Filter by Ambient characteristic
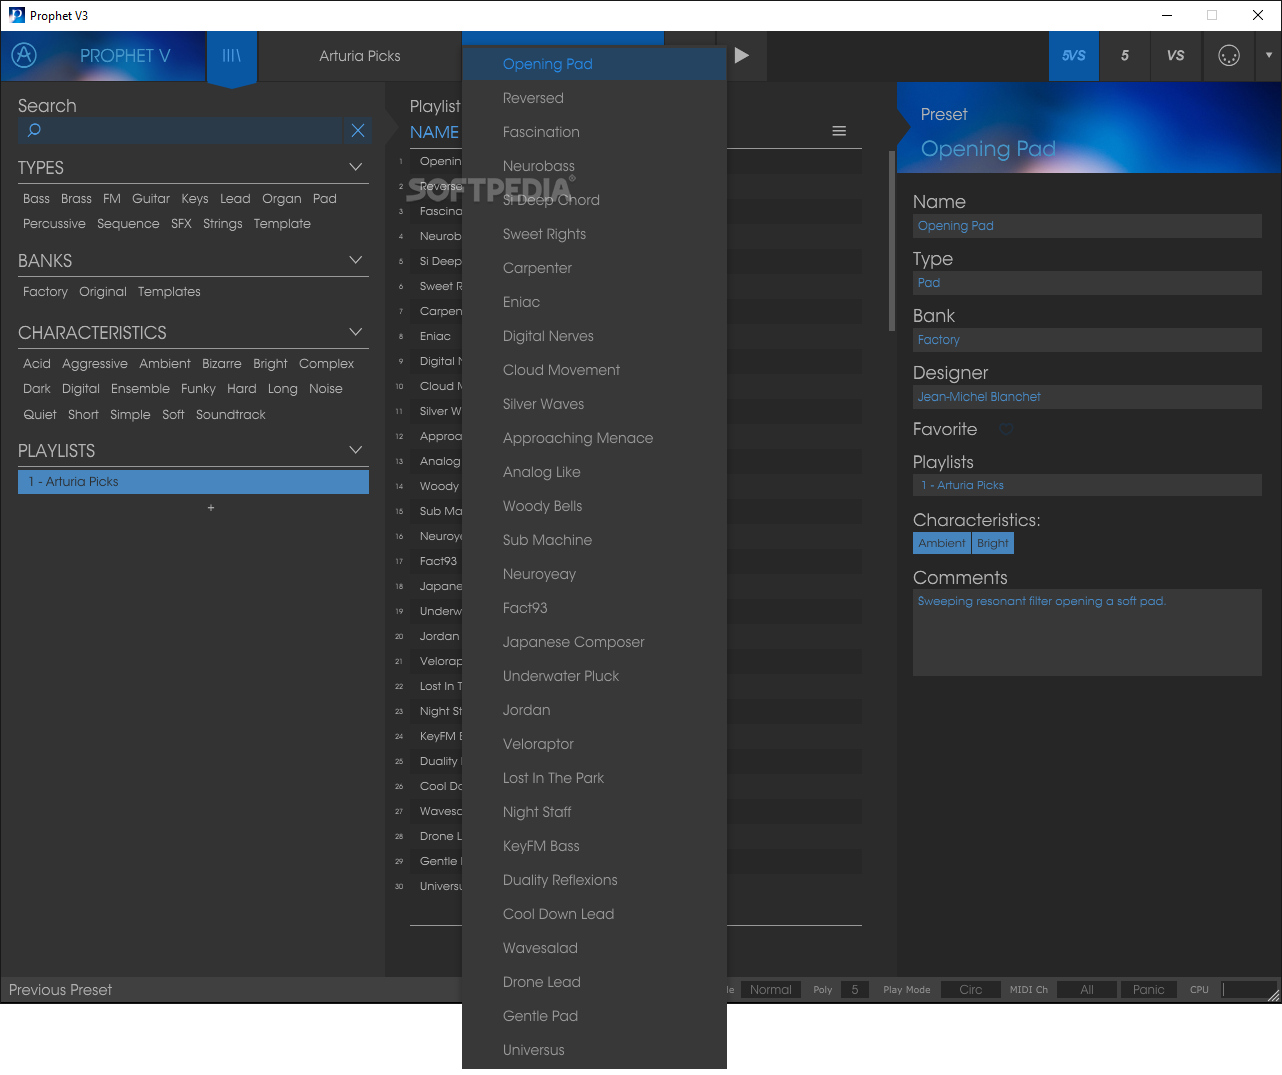 click(x=165, y=364)
